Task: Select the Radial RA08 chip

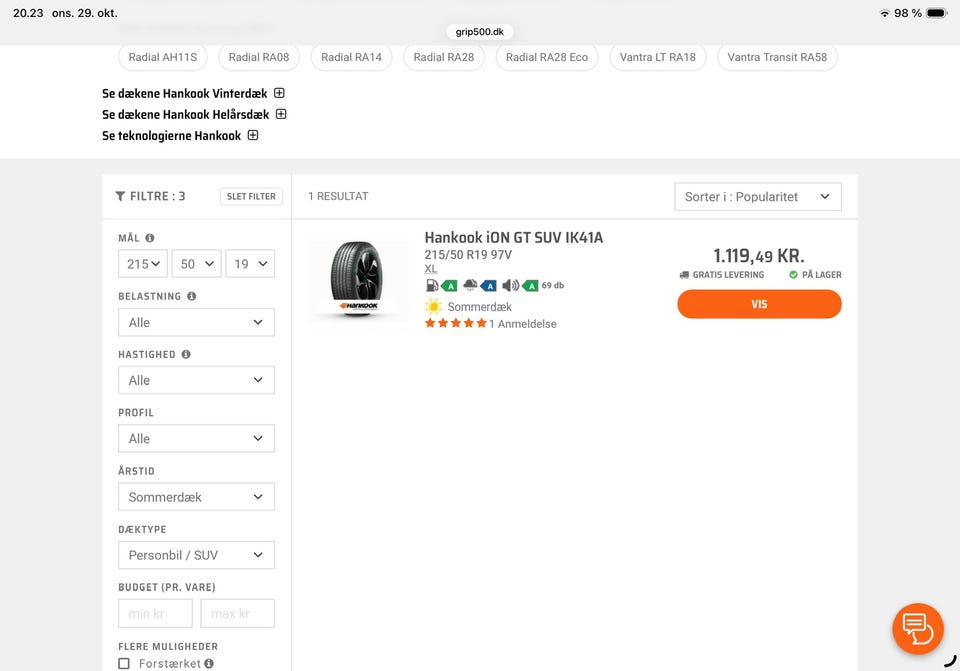Action: click(x=259, y=57)
